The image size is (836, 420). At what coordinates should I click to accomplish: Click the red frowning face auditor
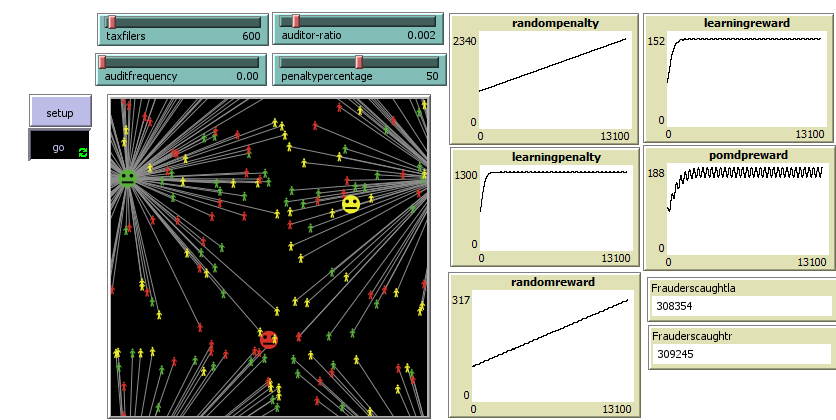[x=268, y=339]
